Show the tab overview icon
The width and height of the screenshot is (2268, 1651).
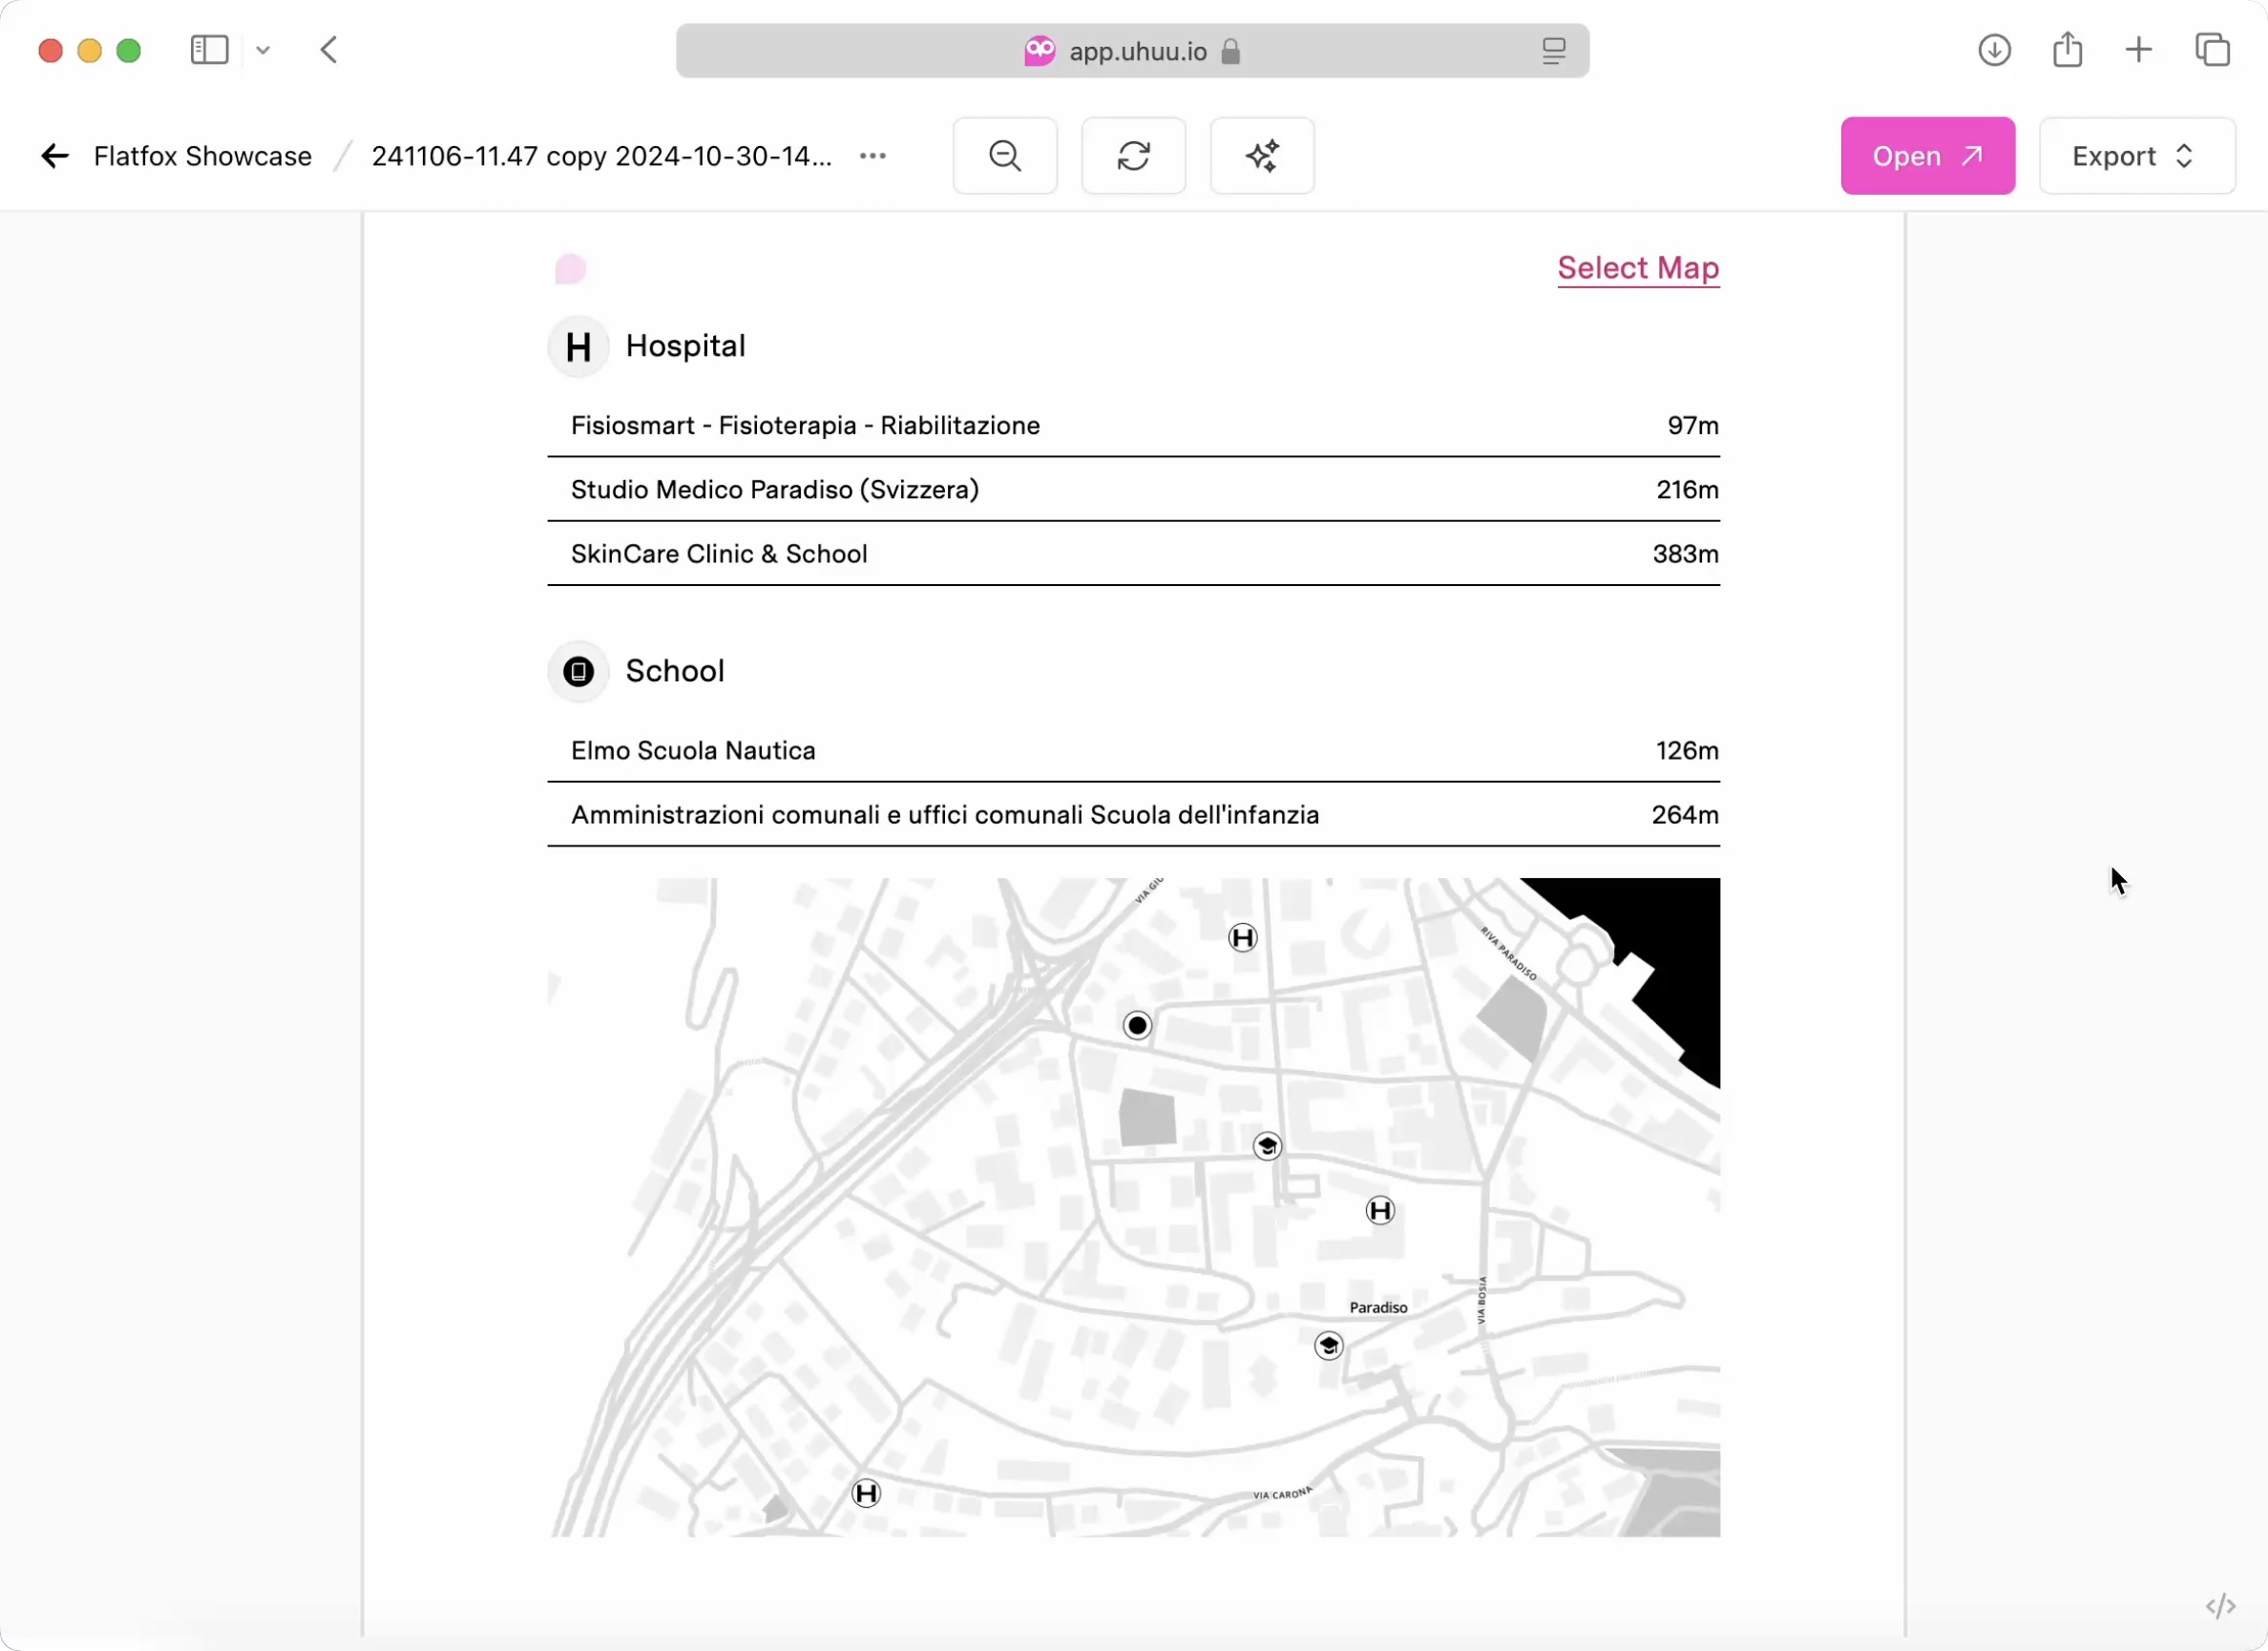point(2212,50)
